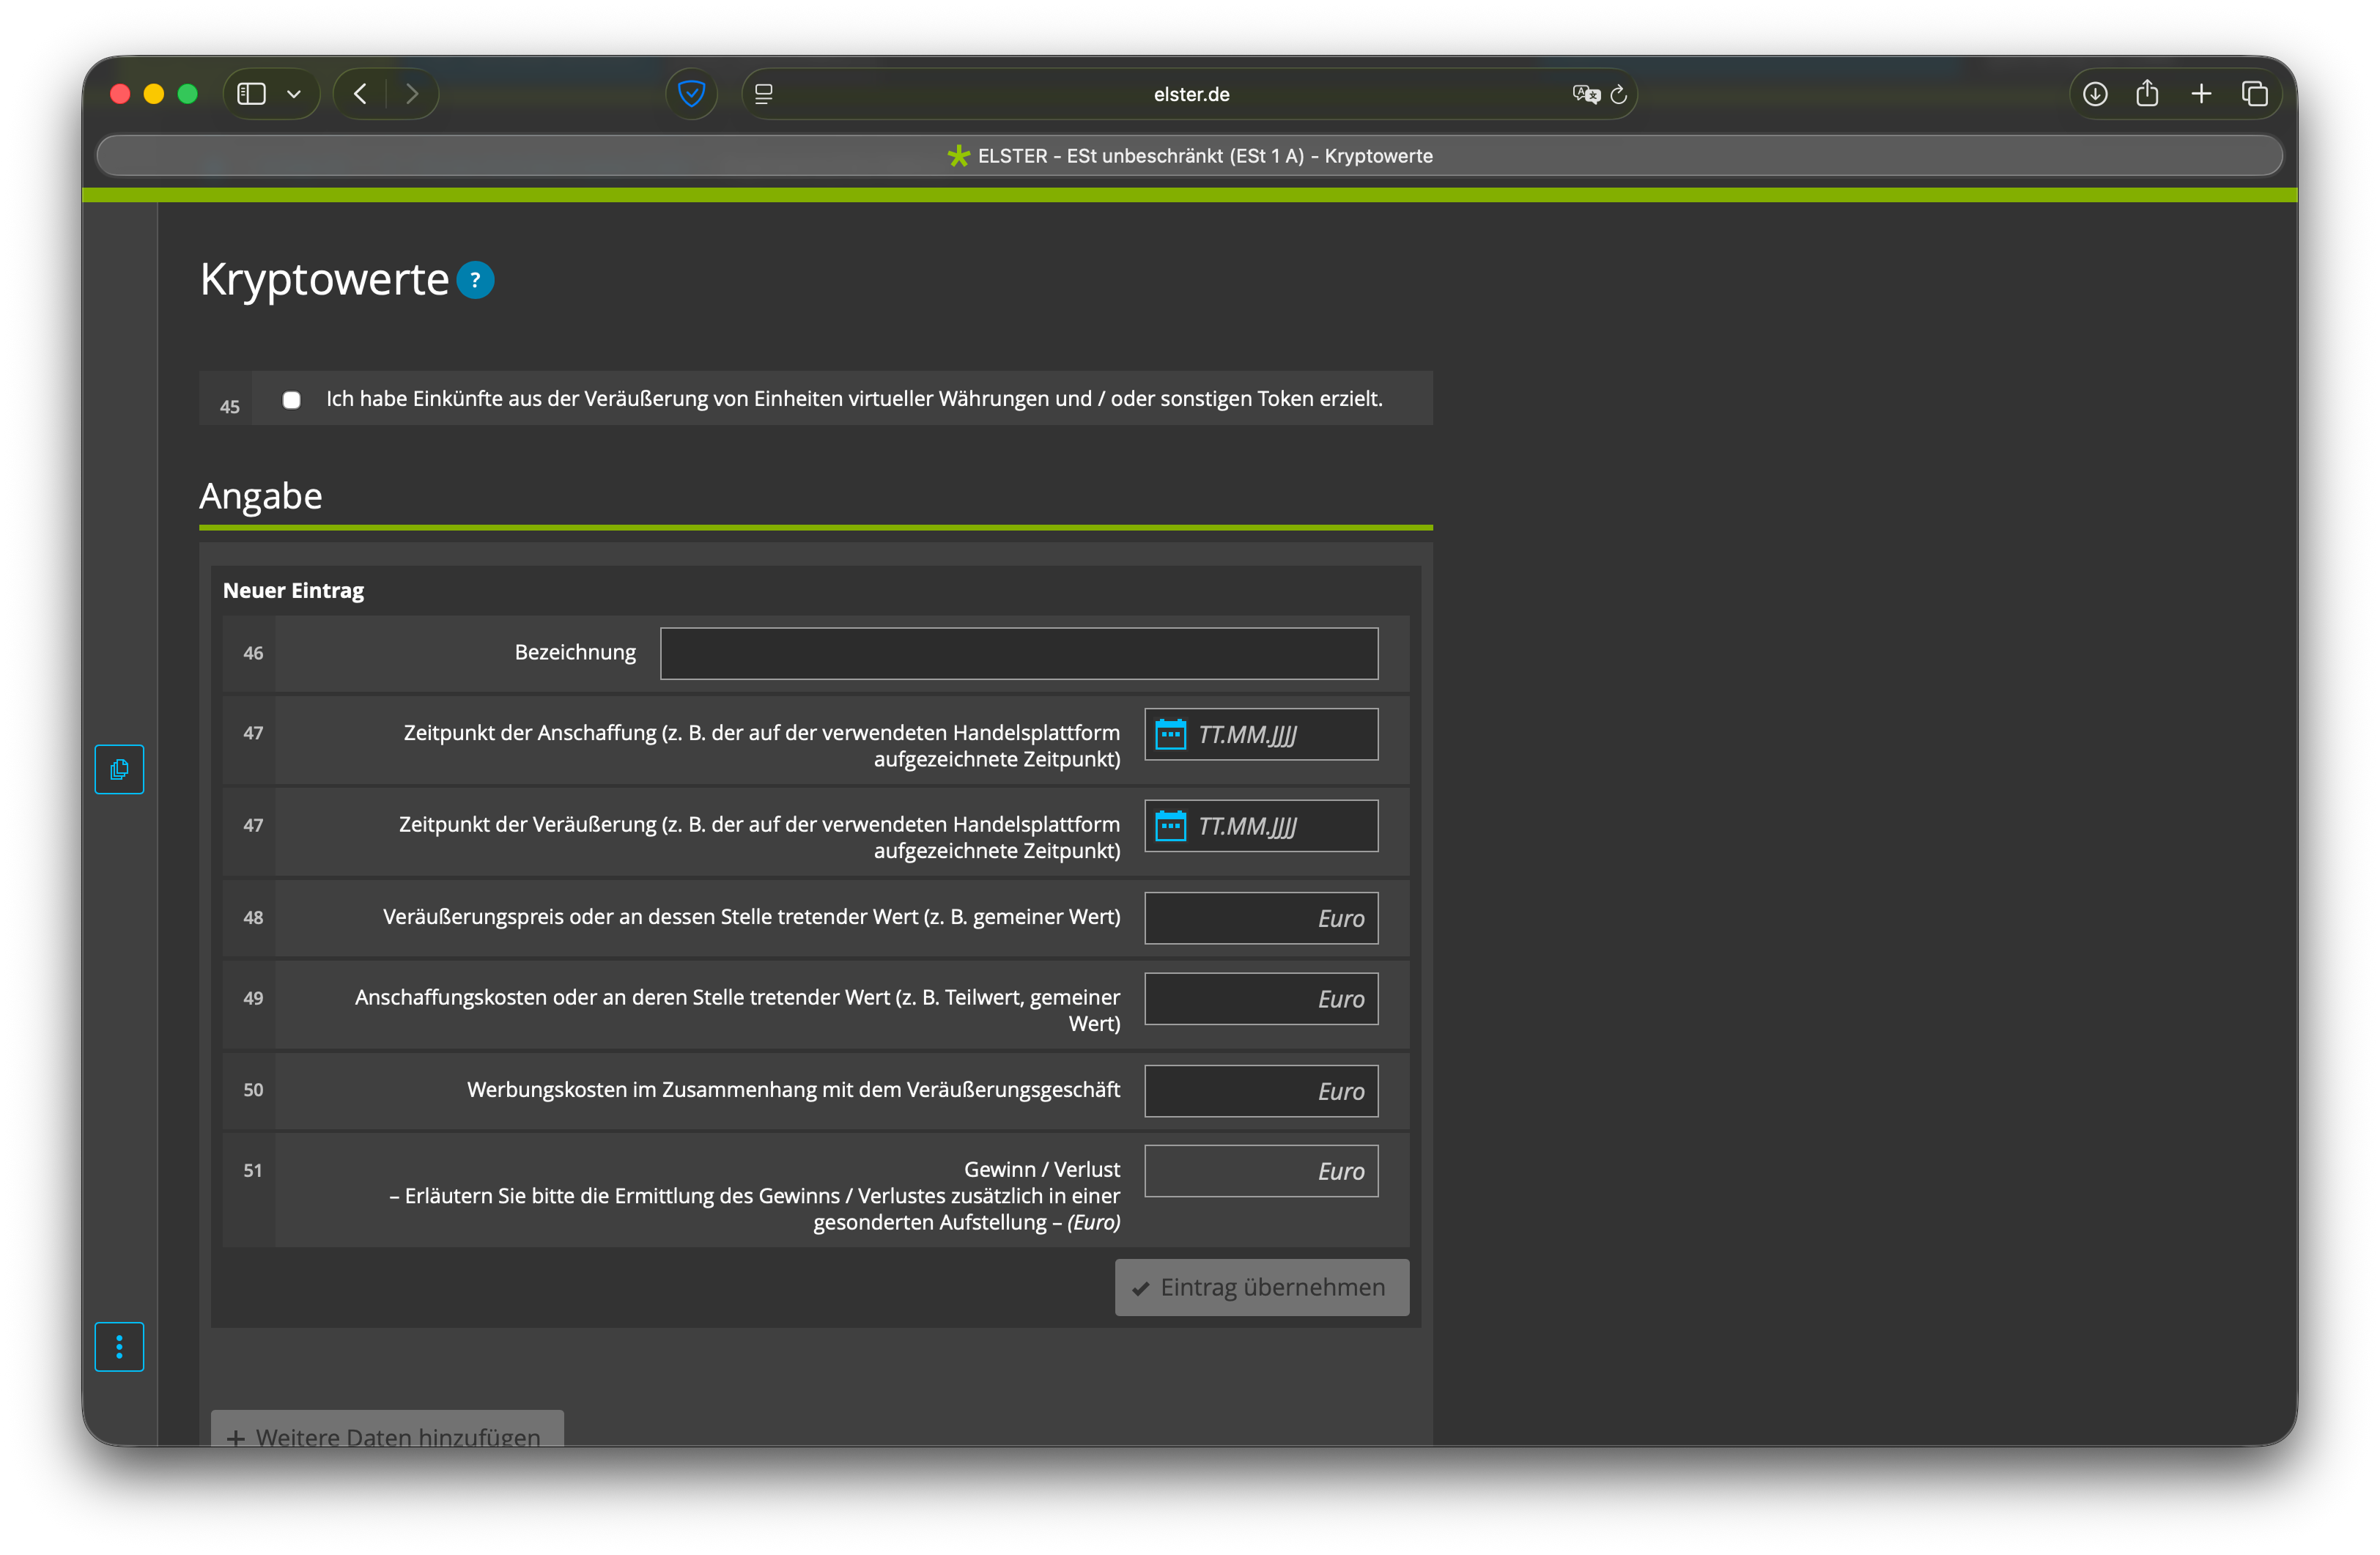Screen dimensions: 2380x1555
Task: Reload the elster.de page
Action: click(1619, 94)
